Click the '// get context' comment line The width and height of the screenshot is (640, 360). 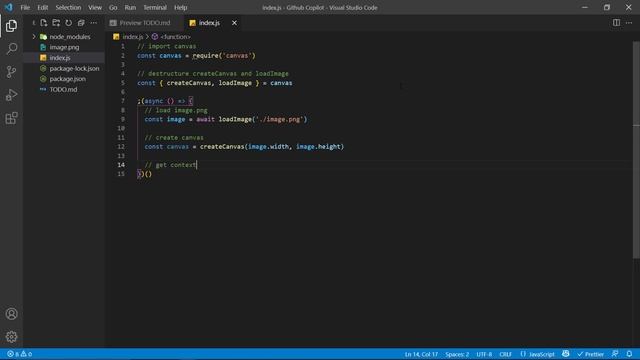(171, 165)
